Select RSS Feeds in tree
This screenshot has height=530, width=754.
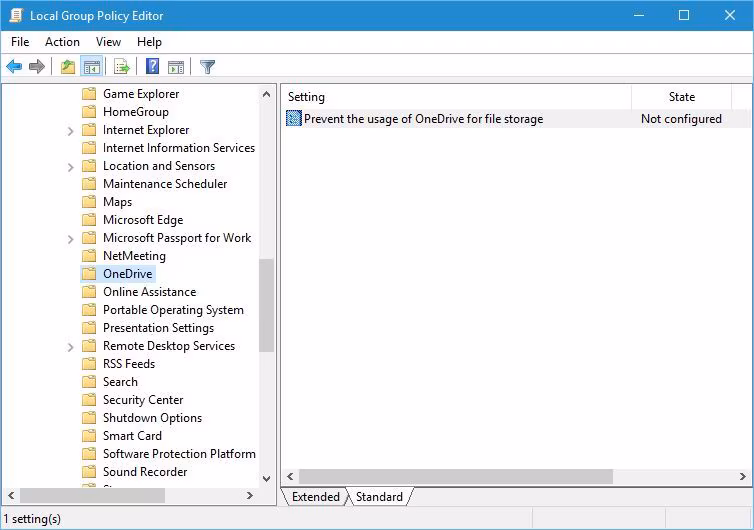tap(129, 364)
